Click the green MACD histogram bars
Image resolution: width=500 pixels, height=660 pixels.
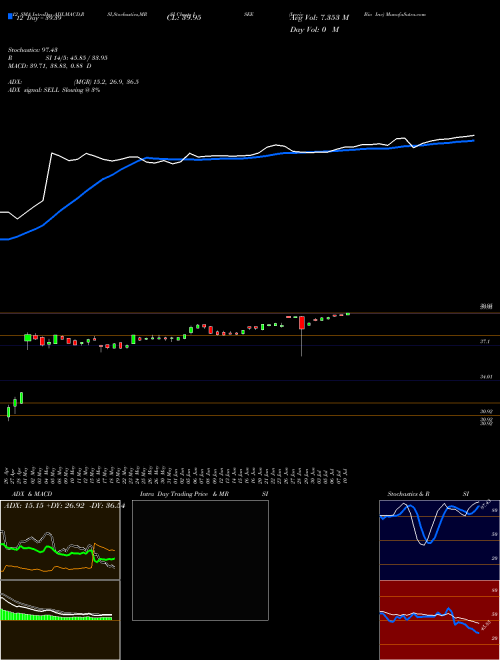56,615
